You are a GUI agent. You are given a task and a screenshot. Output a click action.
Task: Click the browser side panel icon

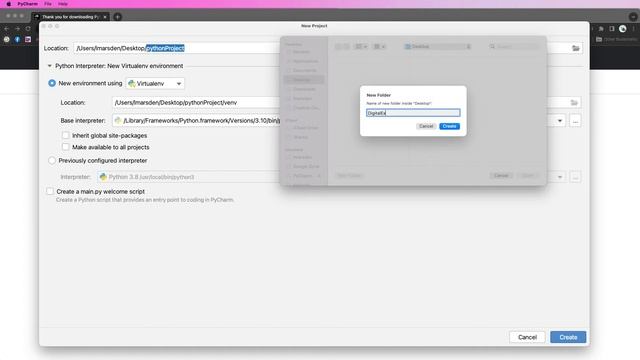[x=611, y=29]
